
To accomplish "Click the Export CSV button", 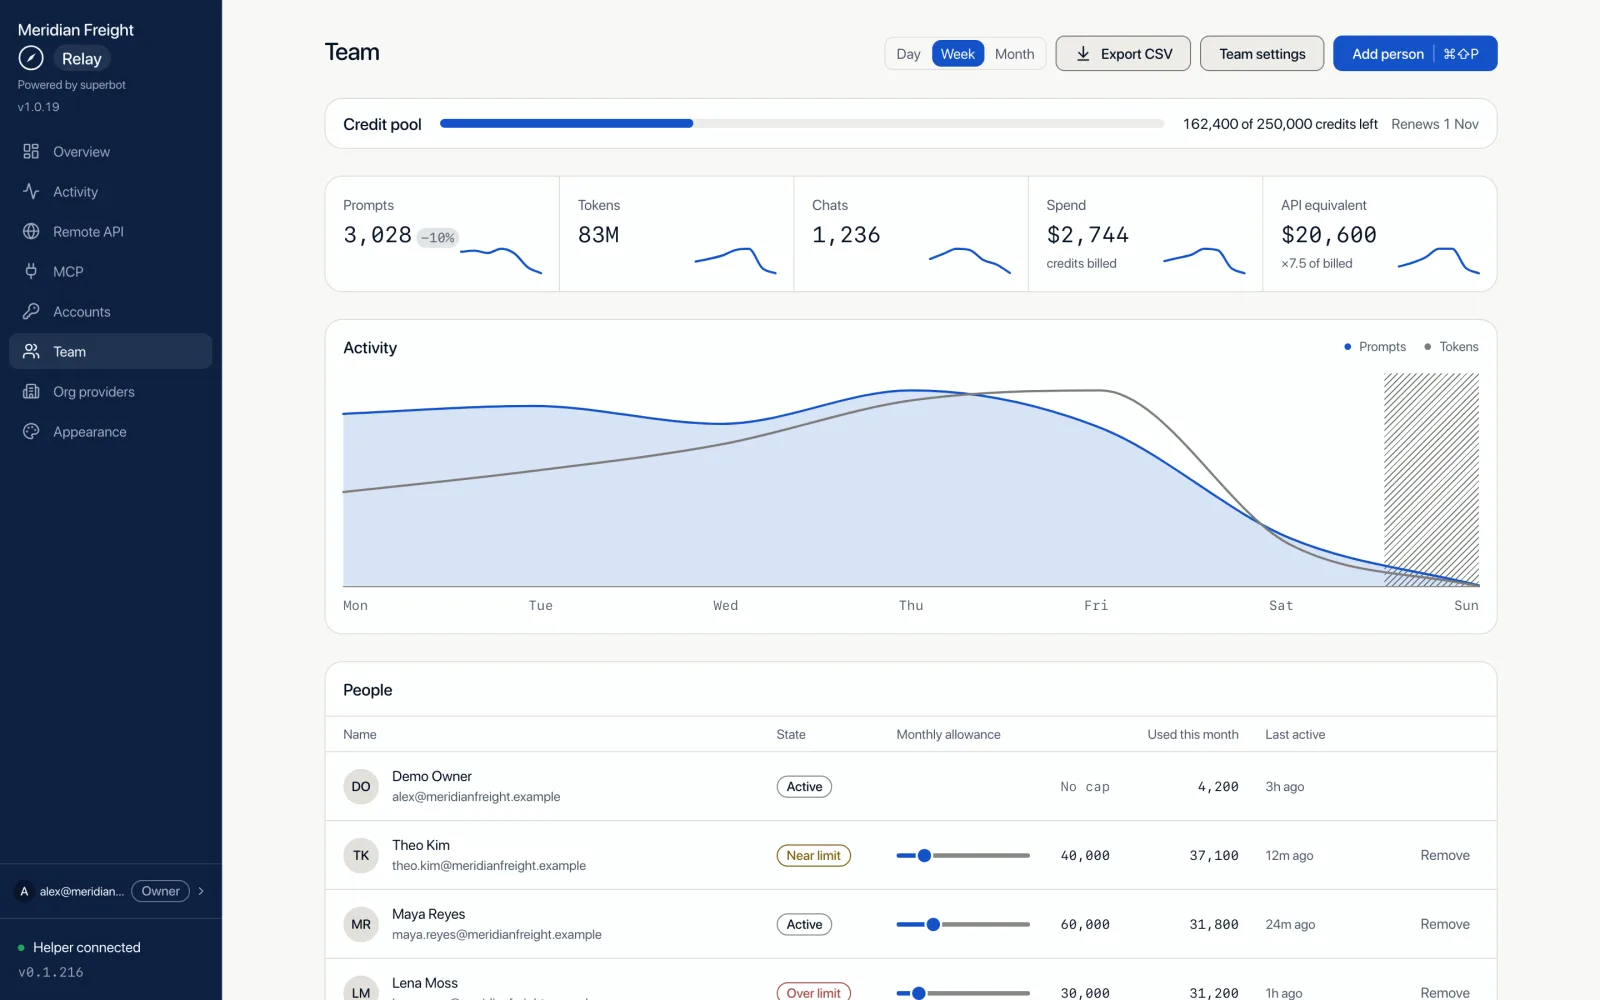I will (x=1123, y=54).
